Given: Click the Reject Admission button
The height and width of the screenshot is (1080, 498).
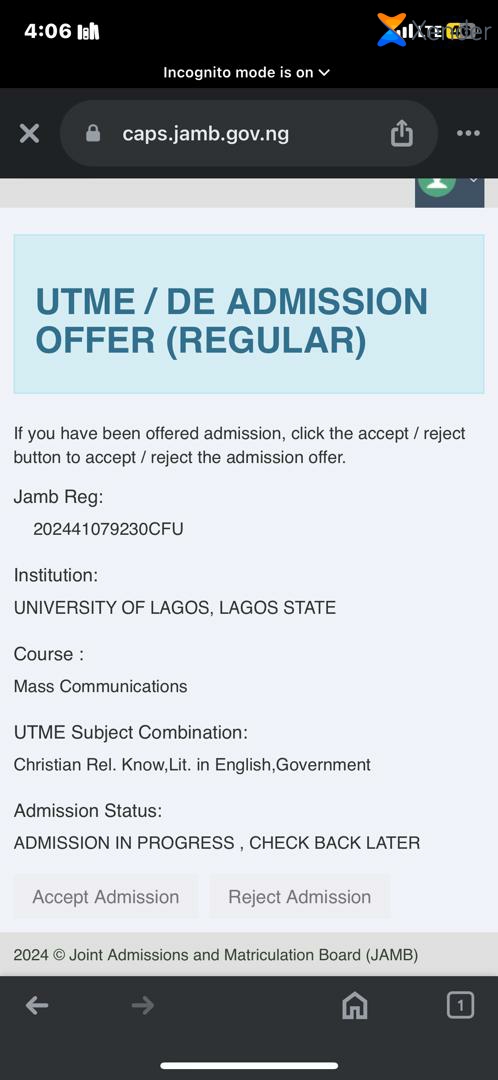Looking at the screenshot, I should coord(300,897).
